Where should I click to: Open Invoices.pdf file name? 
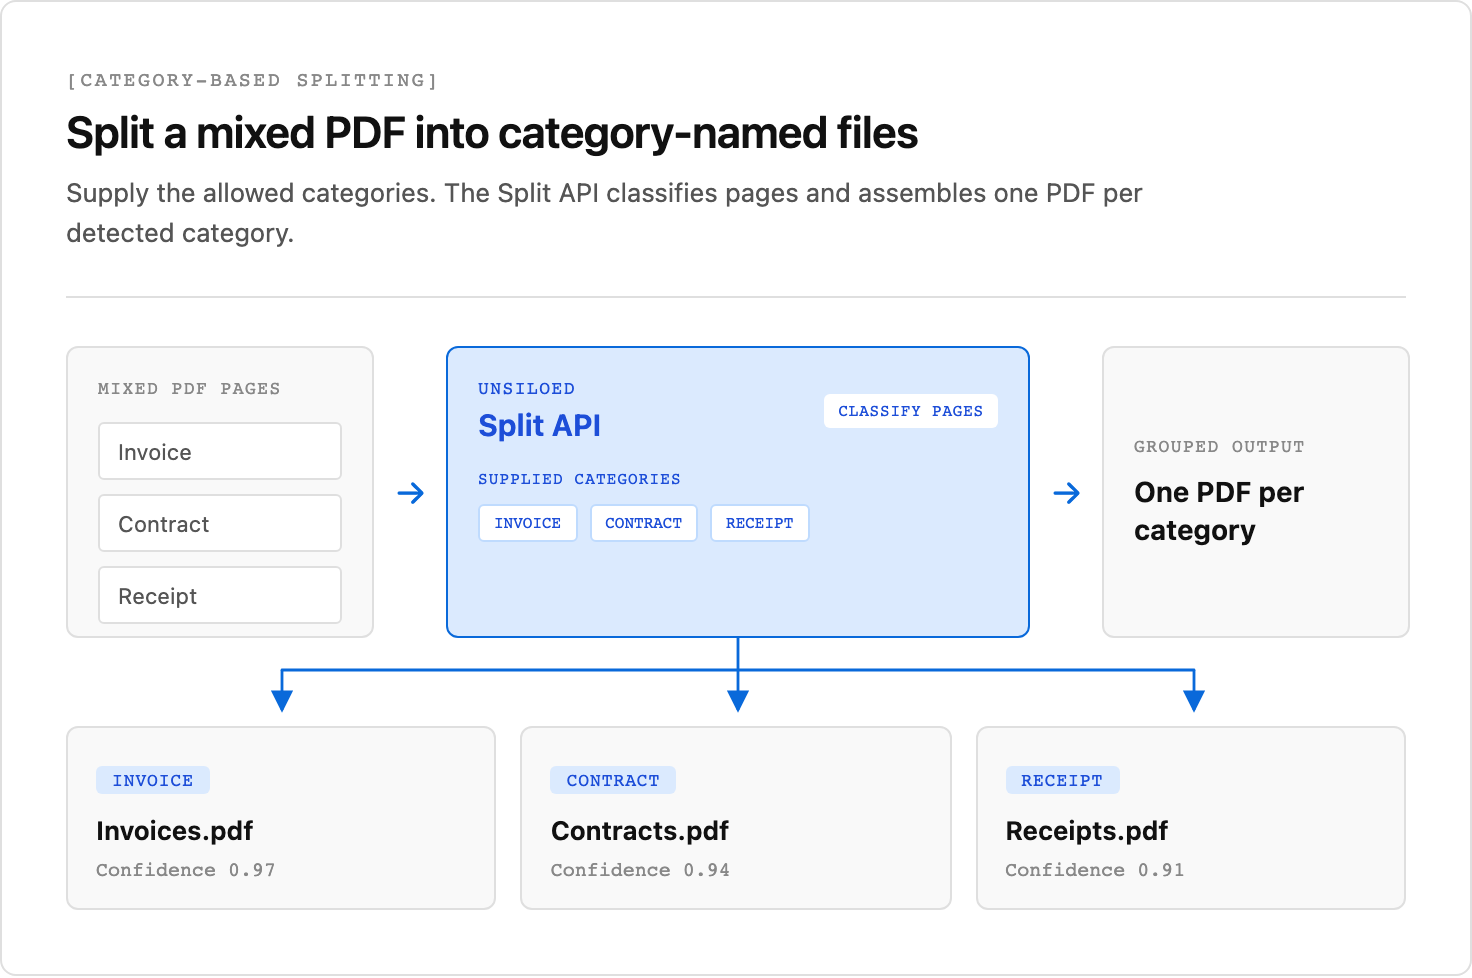(174, 831)
